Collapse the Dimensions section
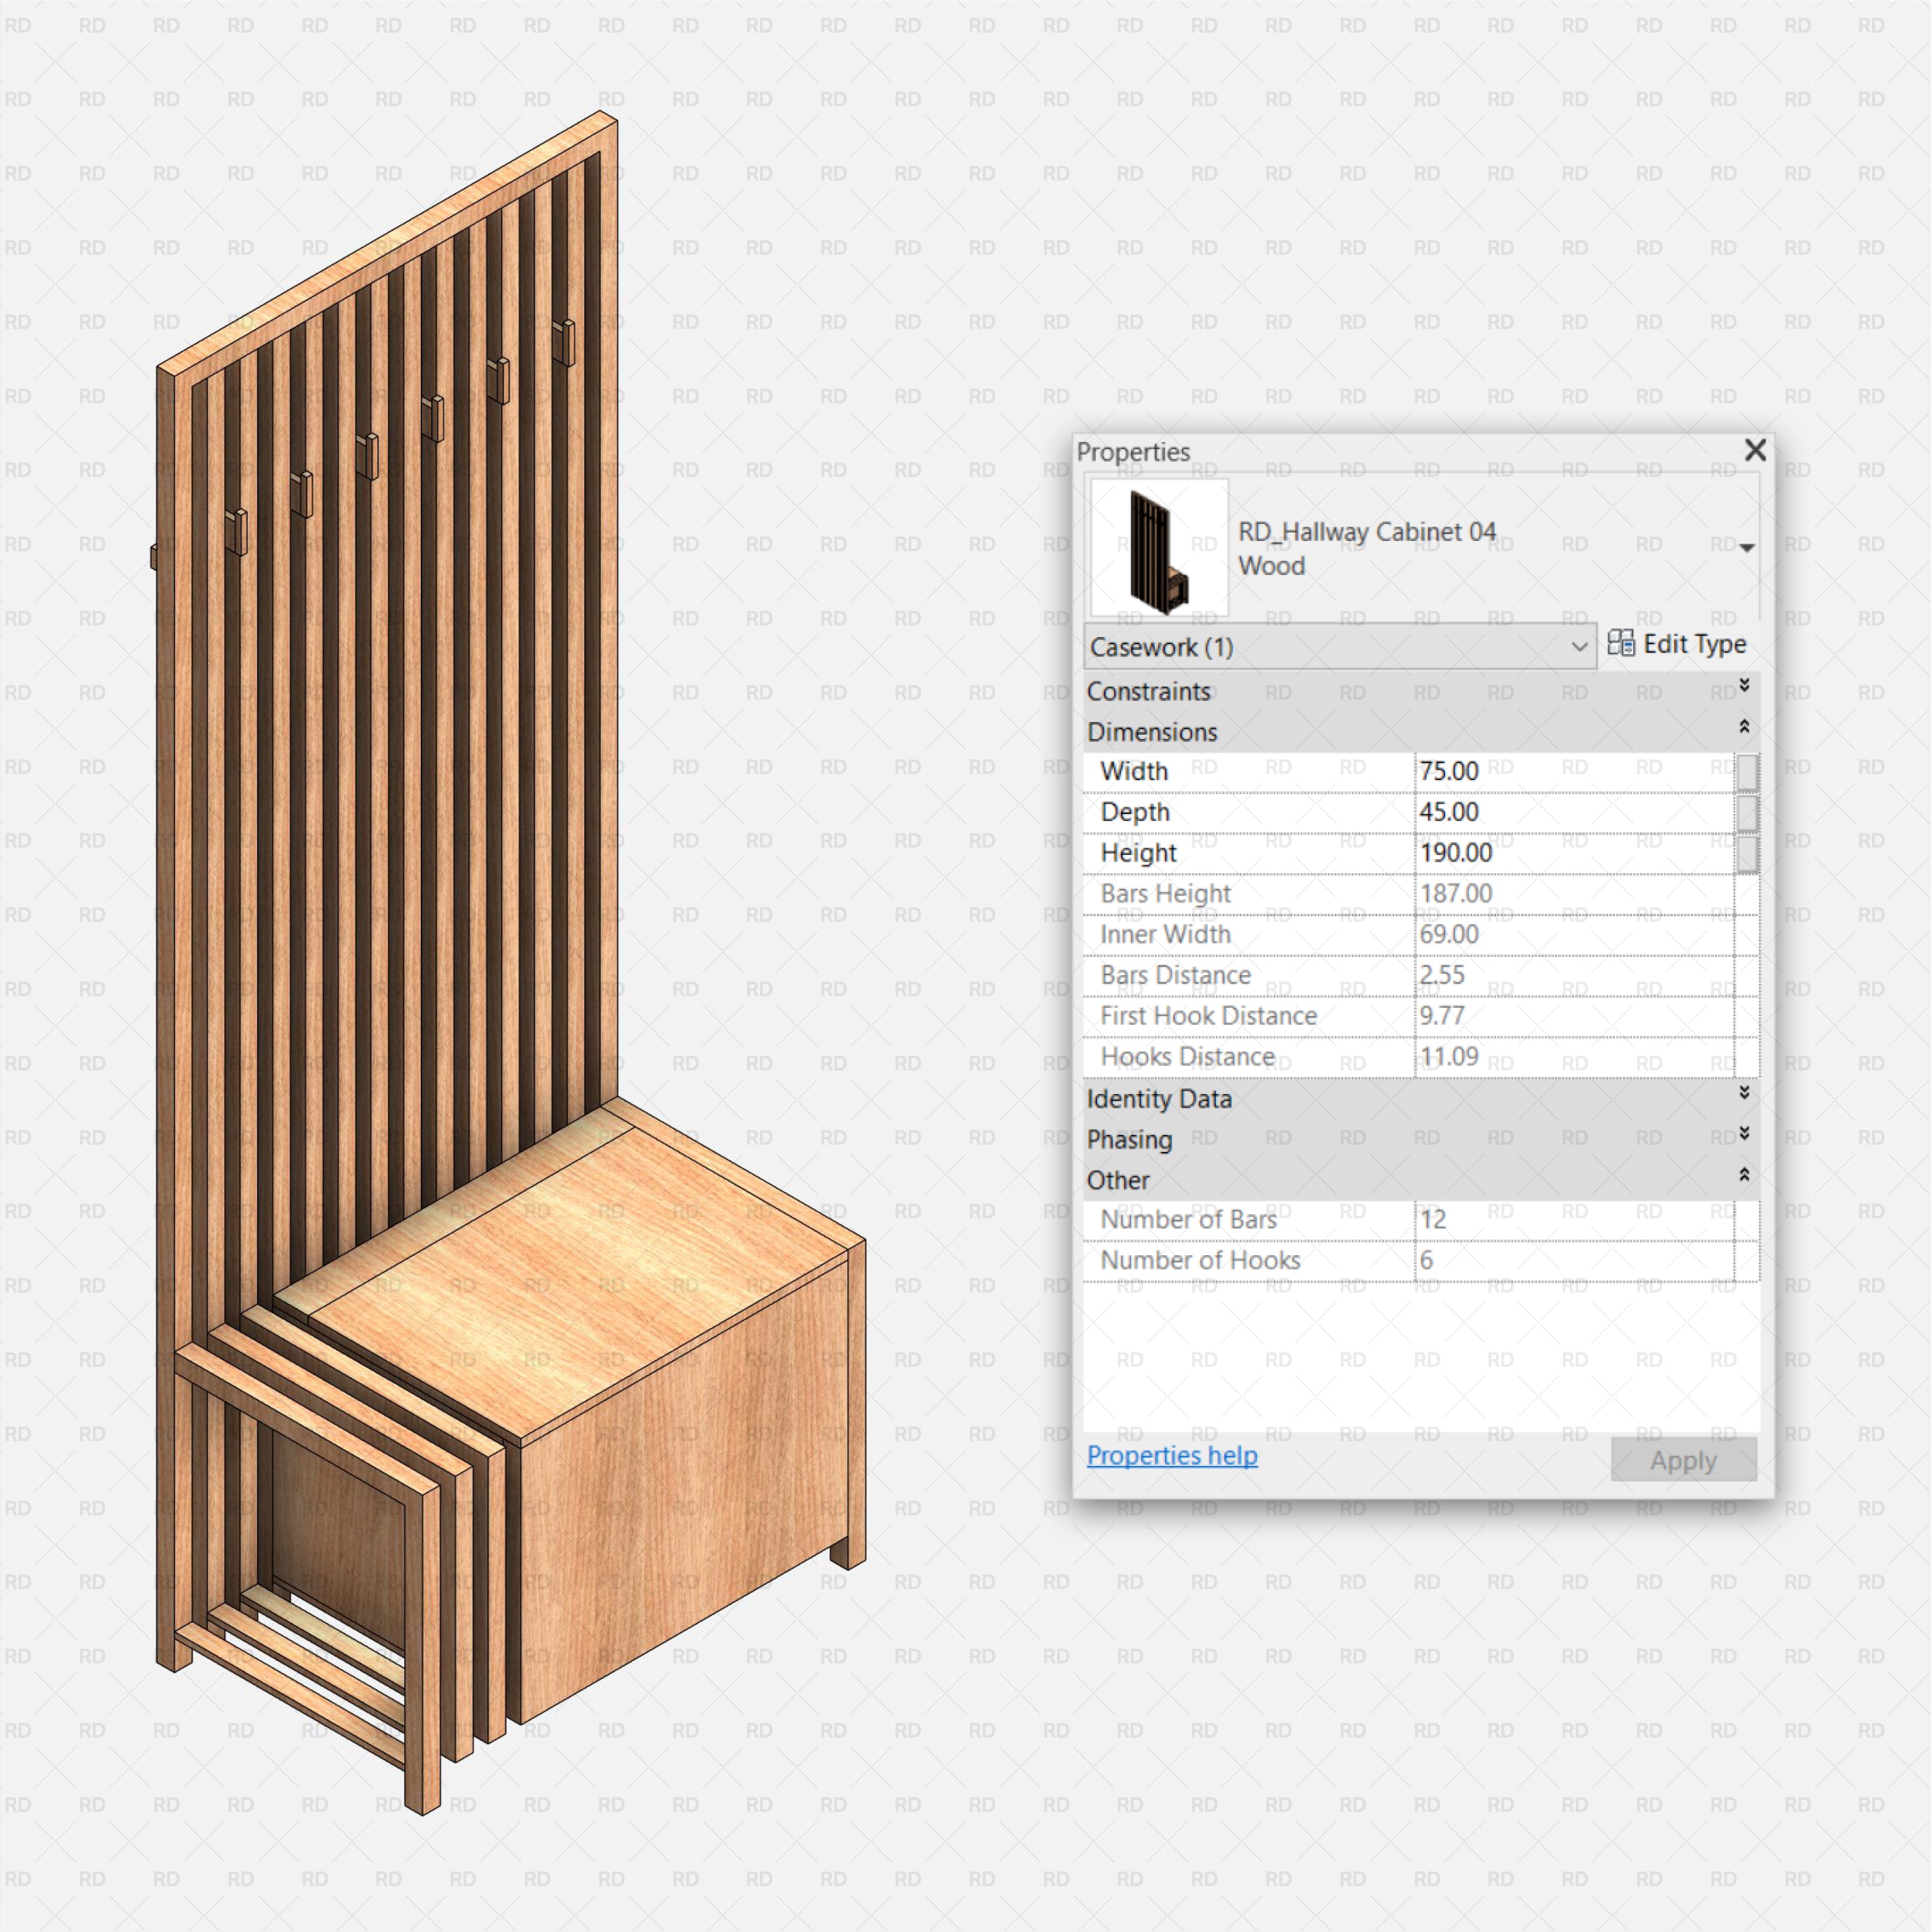 pyautogui.click(x=1744, y=726)
